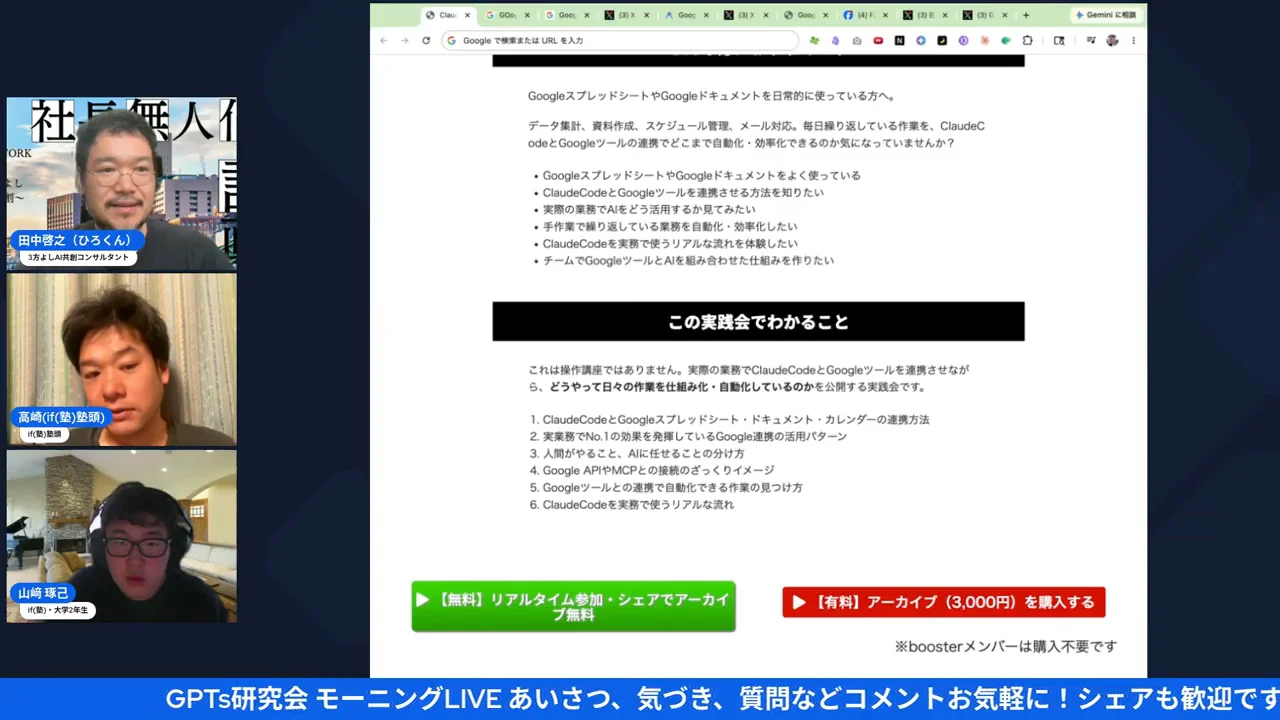The width and height of the screenshot is (1280, 720).
Task: Click the ※boosterメンバーは購入不要です note
Action: click(1005, 647)
